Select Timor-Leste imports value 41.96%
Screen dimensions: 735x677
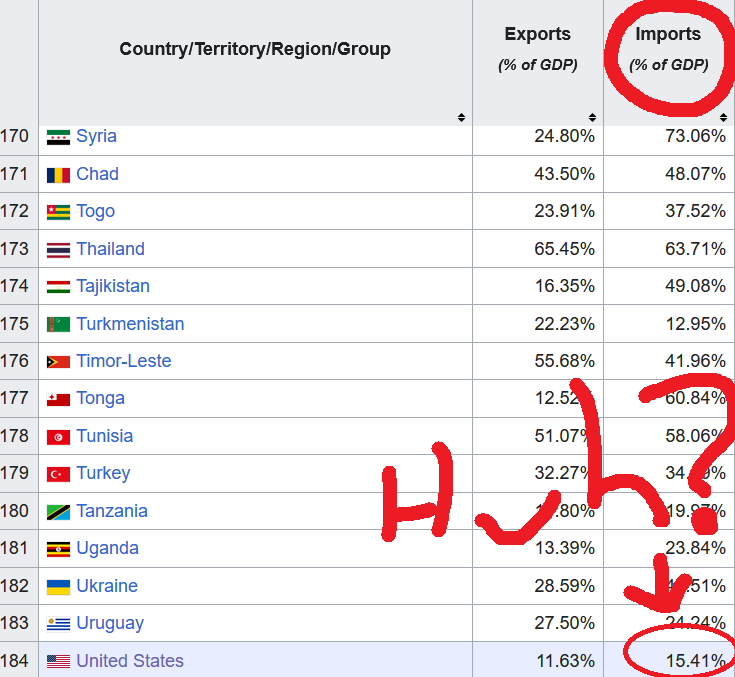pos(695,361)
